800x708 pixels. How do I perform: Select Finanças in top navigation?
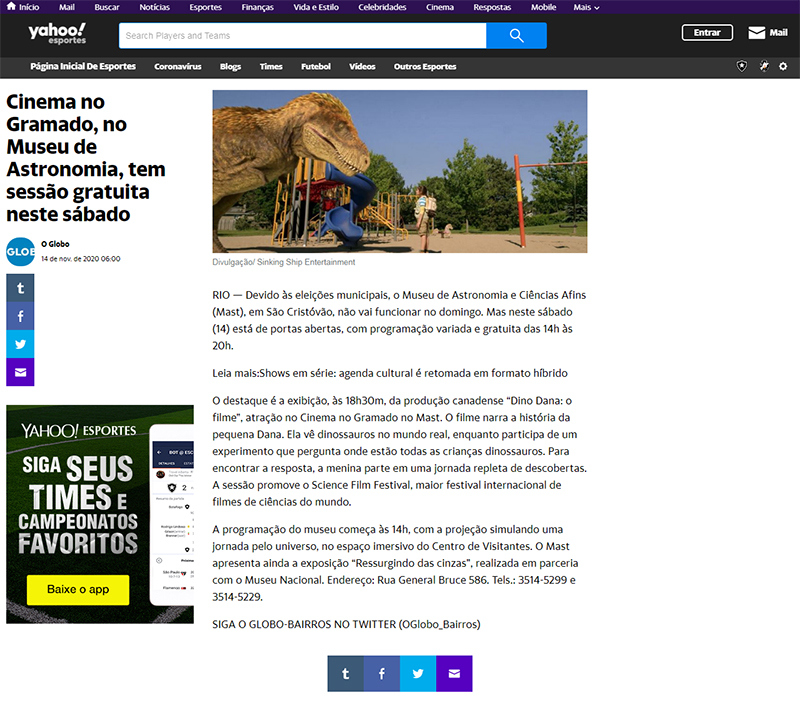click(x=257, y=7)
